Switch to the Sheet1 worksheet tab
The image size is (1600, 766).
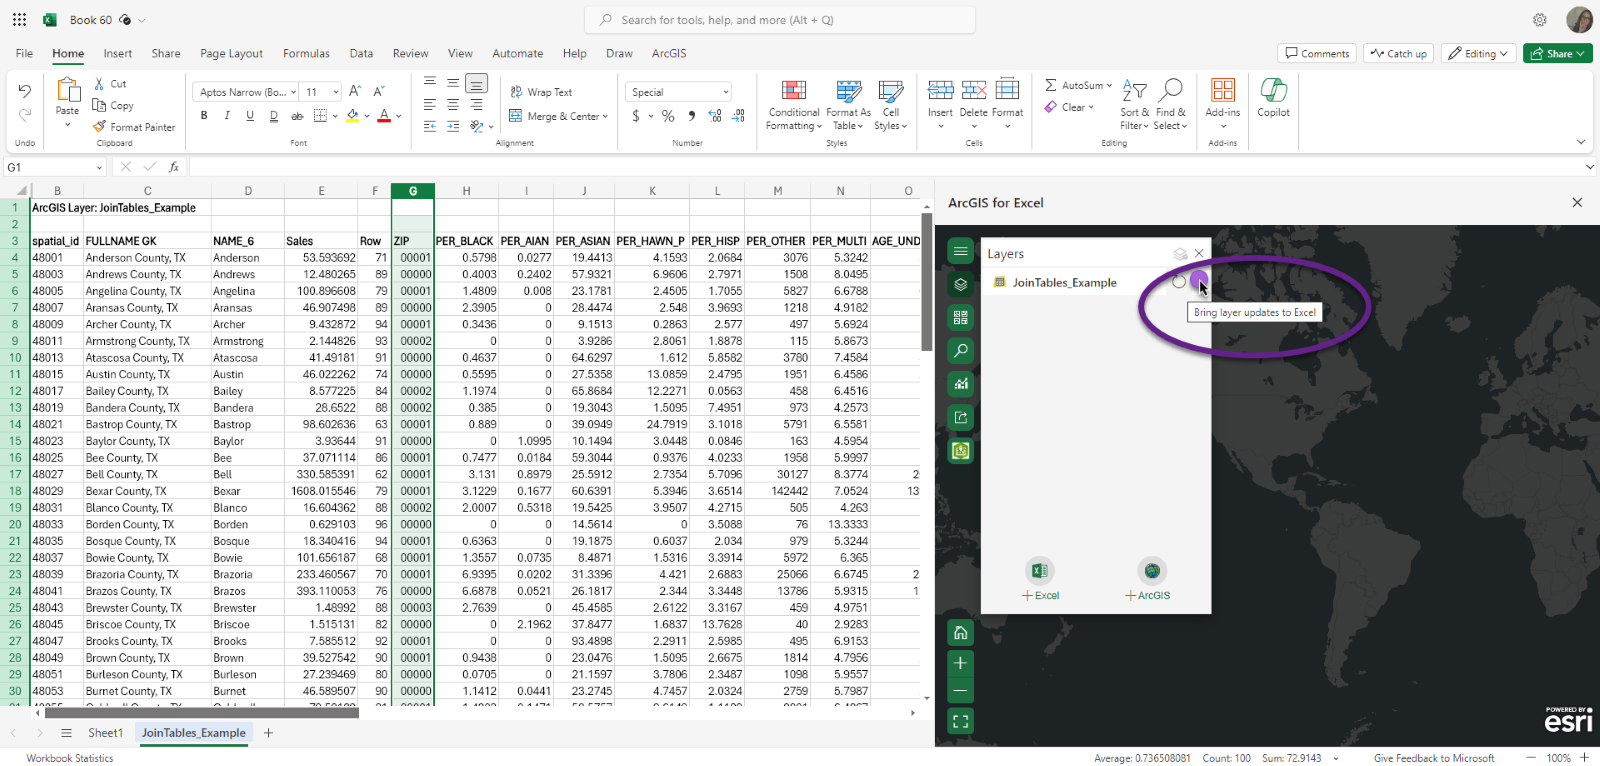105,733
